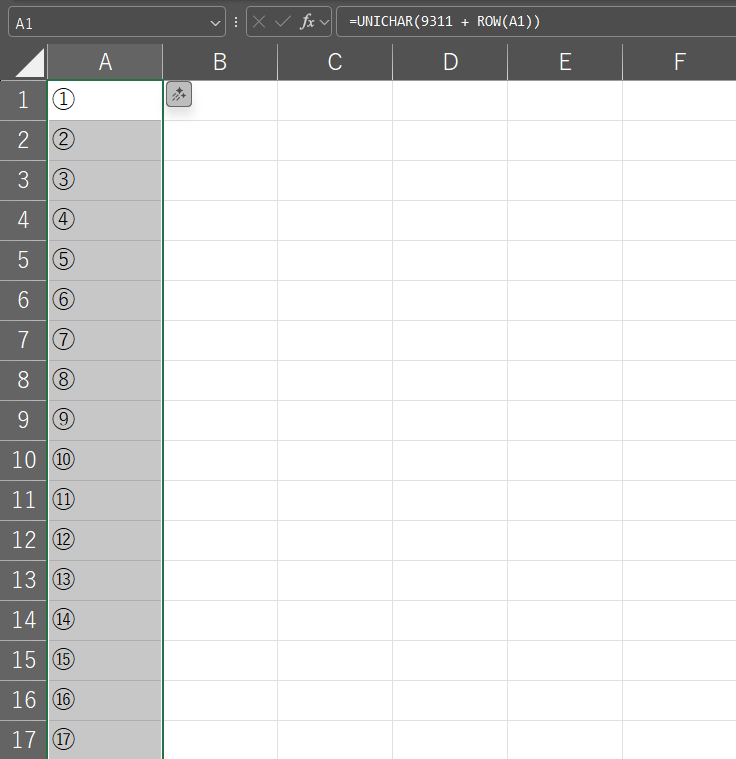Select row 14 header
The height and width of the screenshot is (759, 736).
(23, 621)
